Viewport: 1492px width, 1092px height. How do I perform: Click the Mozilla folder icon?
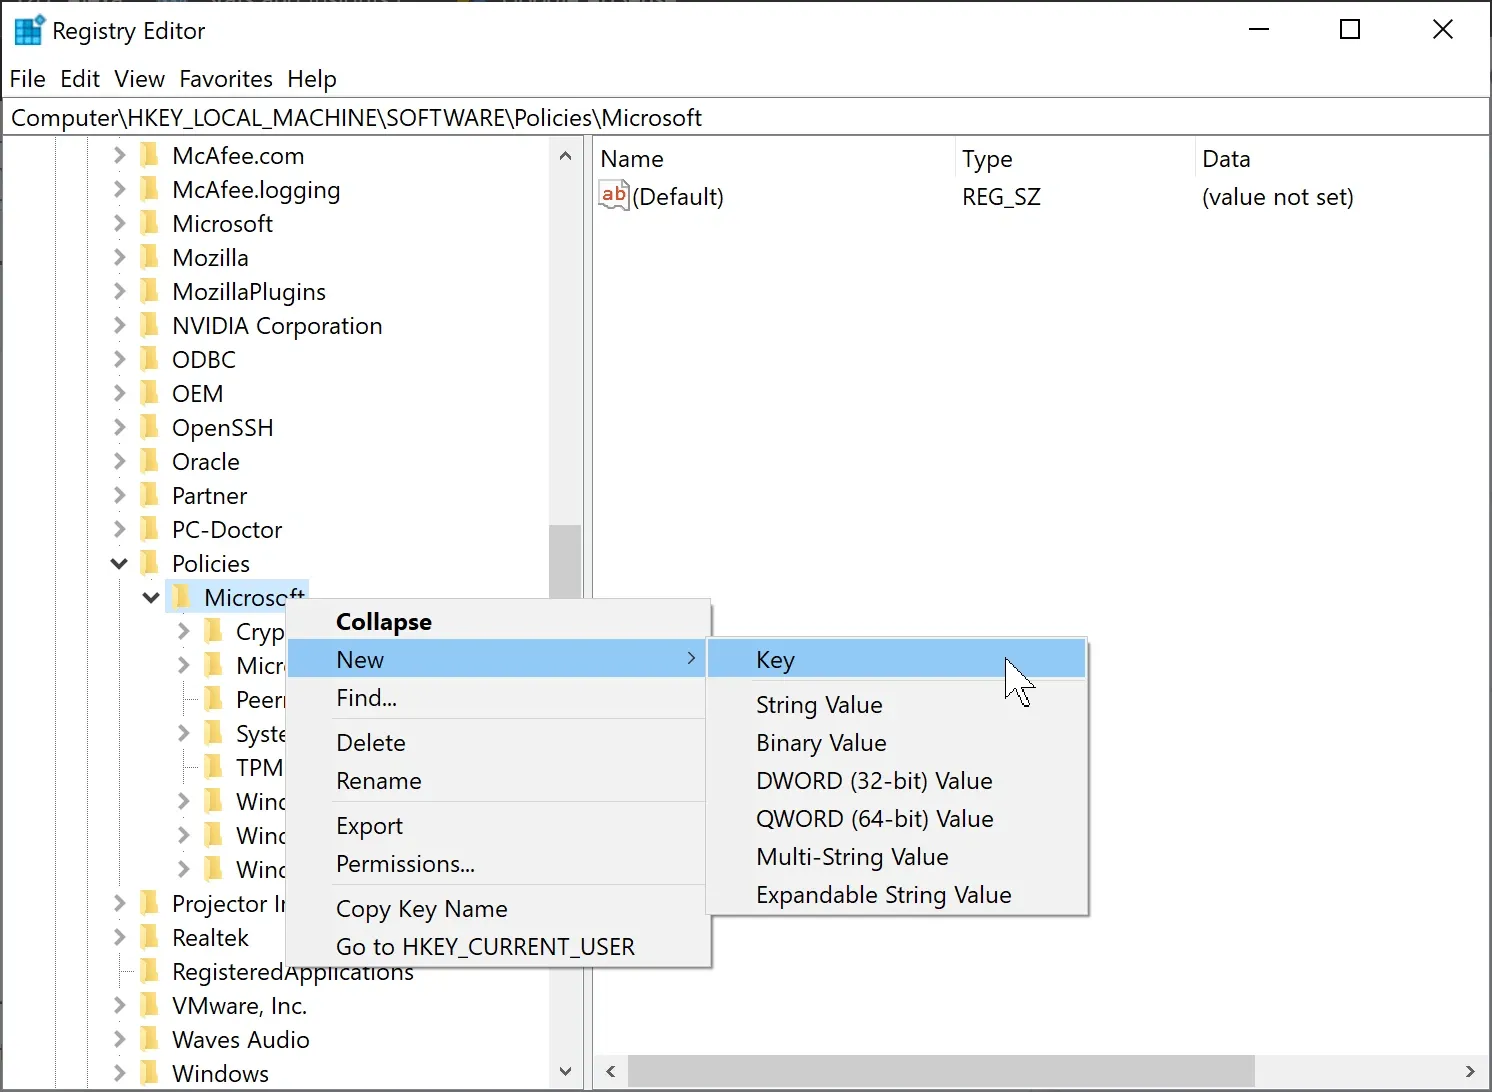pos(150,257)
